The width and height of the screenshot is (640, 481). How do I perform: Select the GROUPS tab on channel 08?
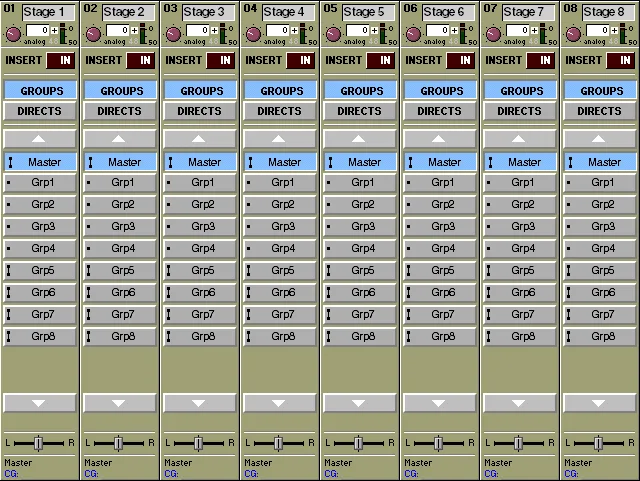[600, 90]
